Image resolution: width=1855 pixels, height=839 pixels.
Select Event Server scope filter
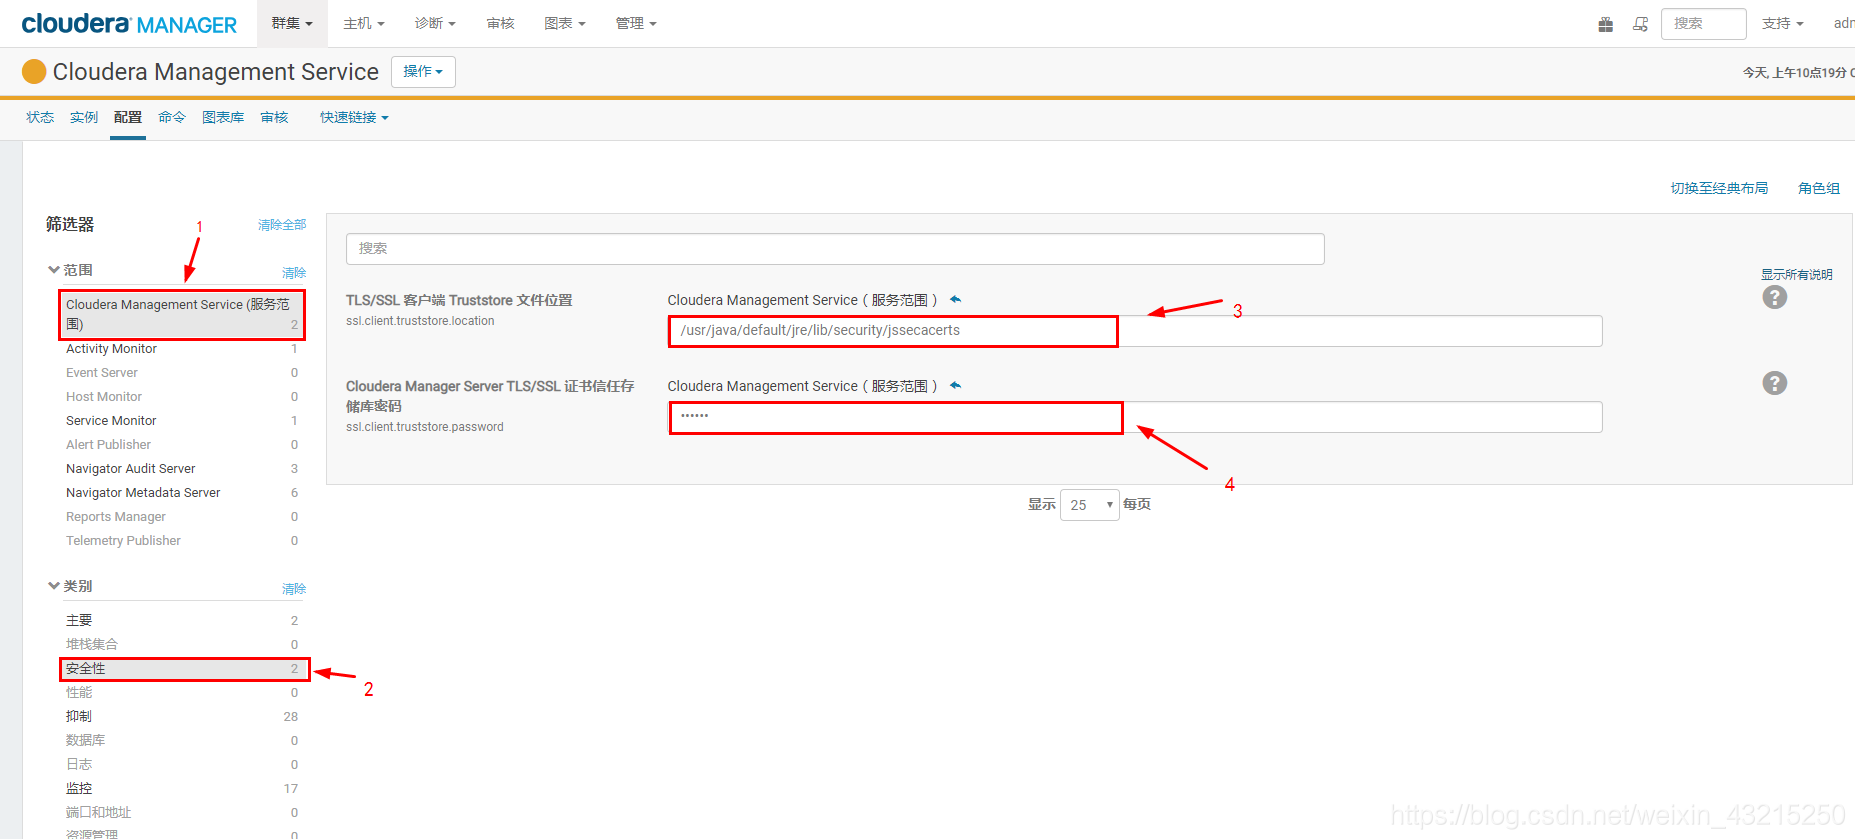[182, 373]
